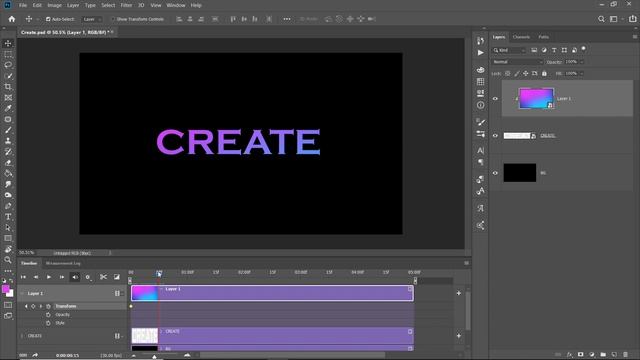
Task: Open the Actions play panel icon
Action: 480,53
